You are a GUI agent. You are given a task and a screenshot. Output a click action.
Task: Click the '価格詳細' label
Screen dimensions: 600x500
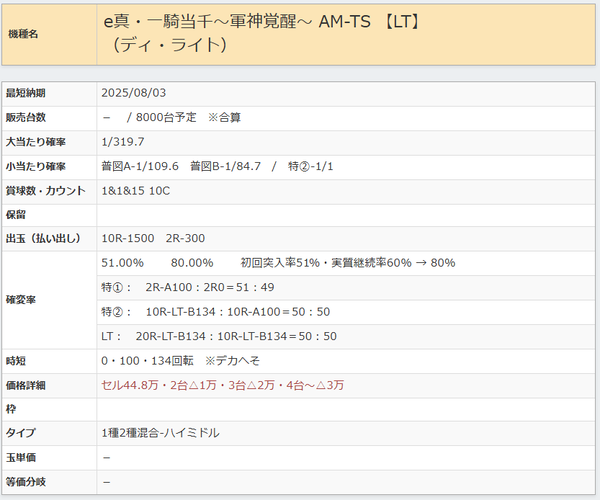point(25,385)
